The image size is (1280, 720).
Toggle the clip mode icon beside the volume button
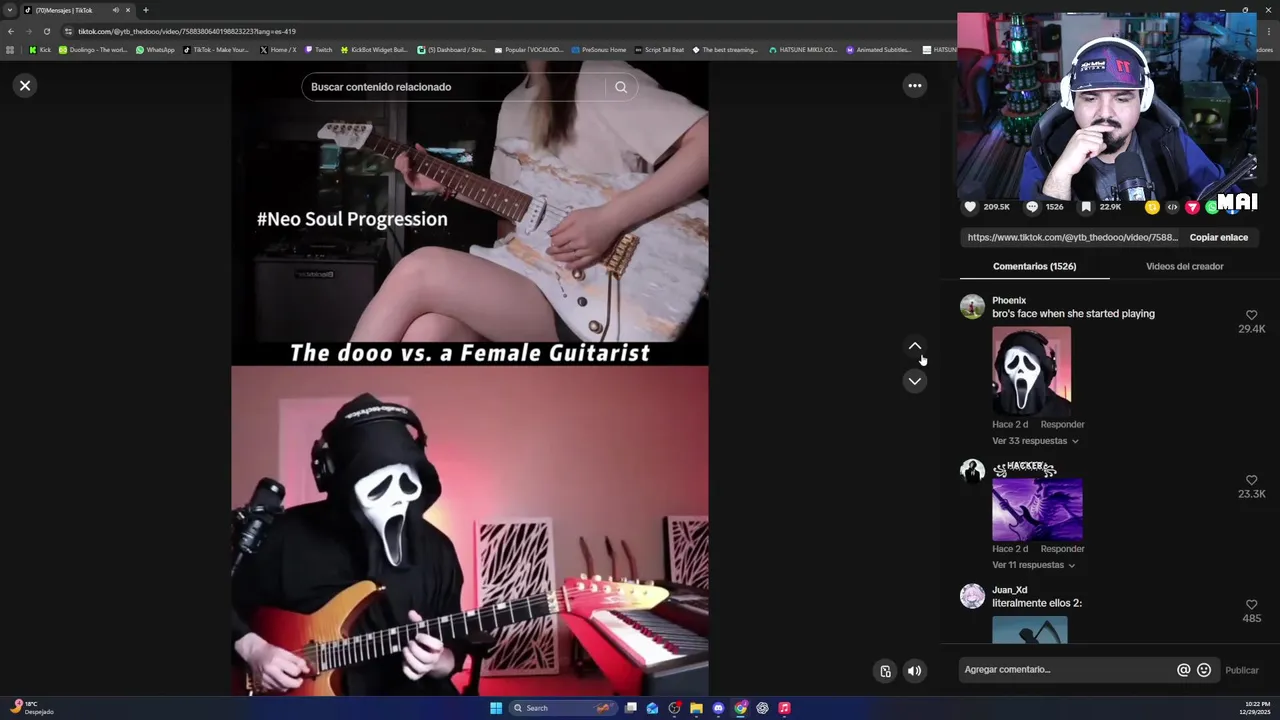(x=885, y=671)
